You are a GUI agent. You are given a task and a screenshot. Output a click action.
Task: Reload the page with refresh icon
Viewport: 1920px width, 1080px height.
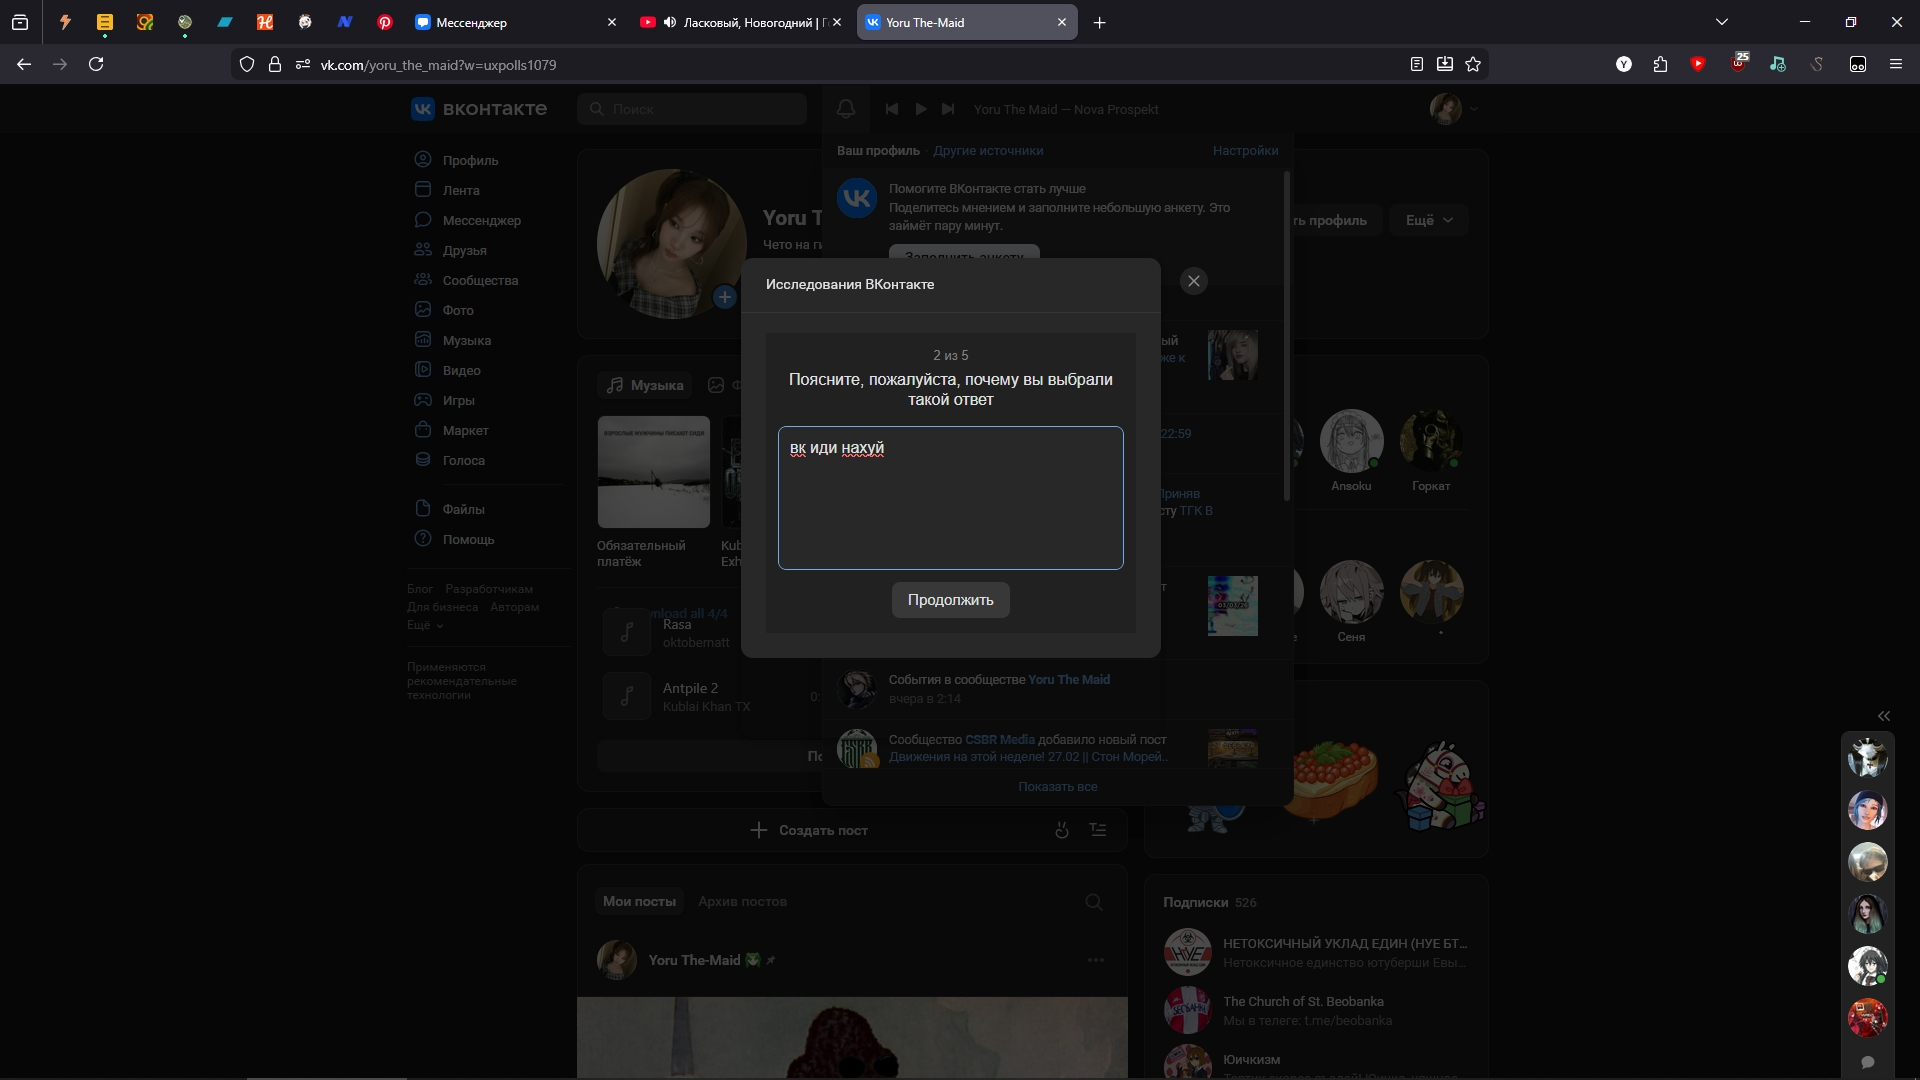click(96, 64)
